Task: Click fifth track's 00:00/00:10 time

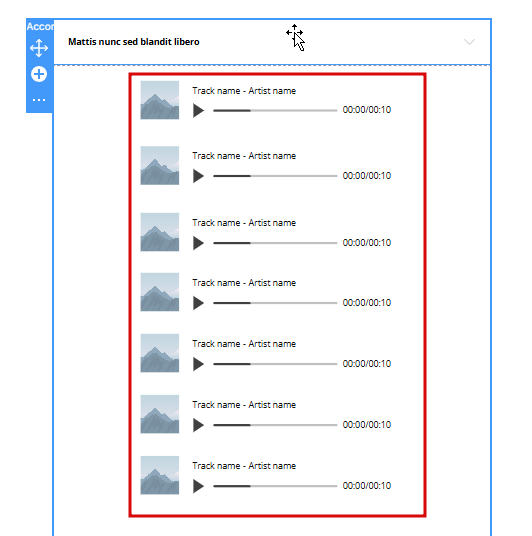Action: coord(367,364)
